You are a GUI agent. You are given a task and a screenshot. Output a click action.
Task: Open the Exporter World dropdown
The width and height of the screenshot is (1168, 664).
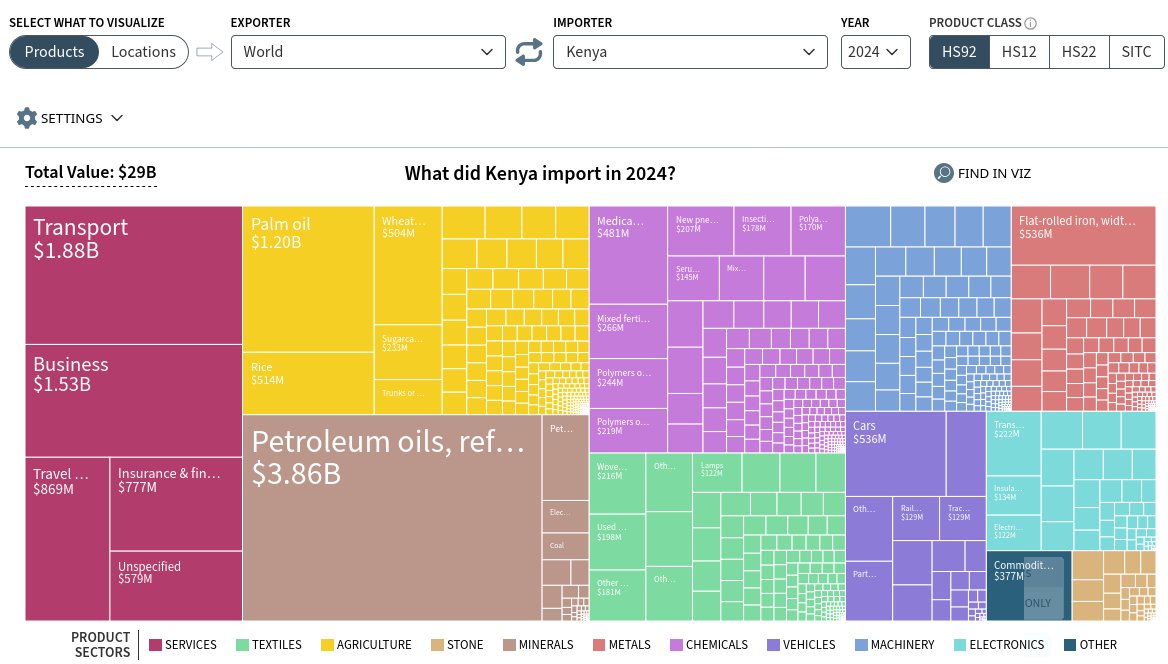368,52
